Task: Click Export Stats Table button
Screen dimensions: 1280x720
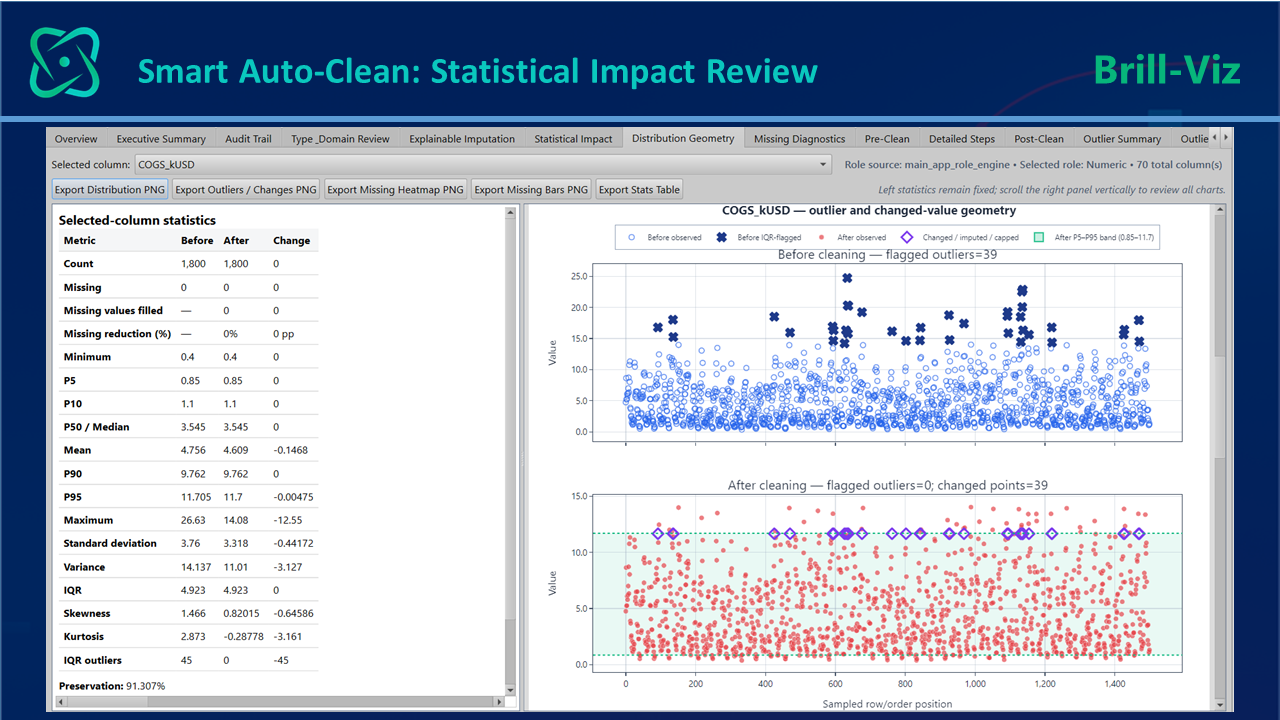Action: tap(640, 189)
